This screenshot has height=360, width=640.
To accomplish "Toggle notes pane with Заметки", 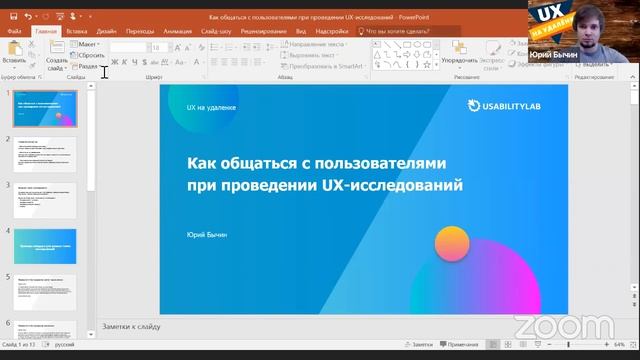I will pos(419,344).
